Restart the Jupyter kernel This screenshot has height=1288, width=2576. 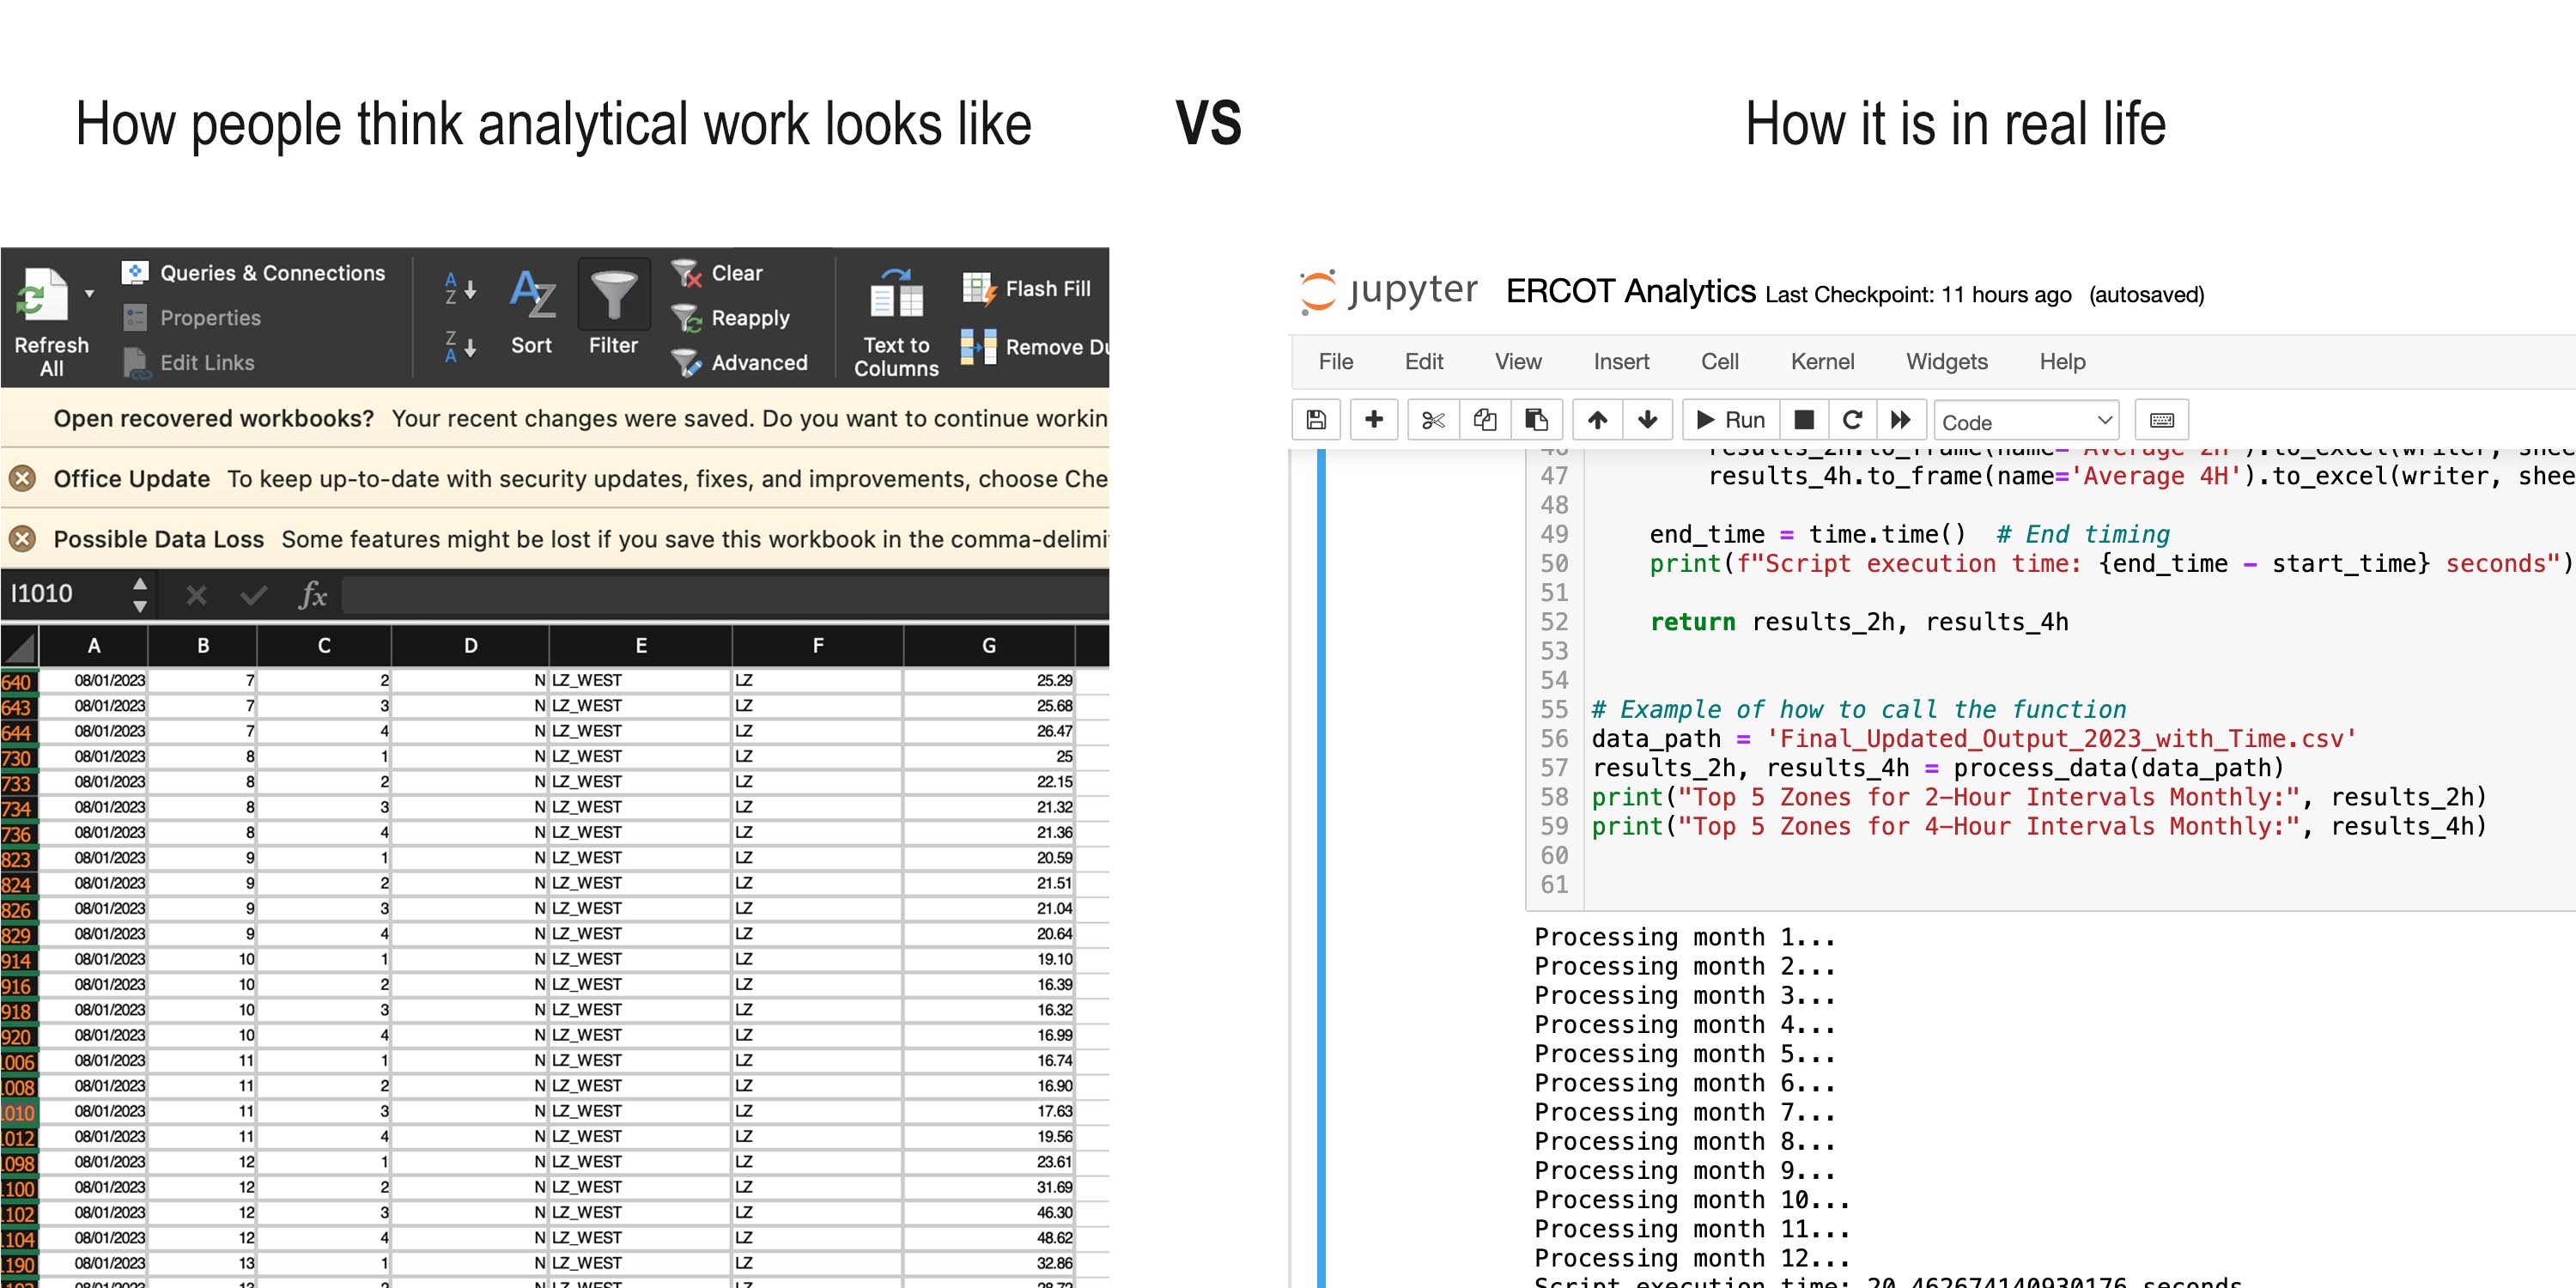tap(1852, 420)
